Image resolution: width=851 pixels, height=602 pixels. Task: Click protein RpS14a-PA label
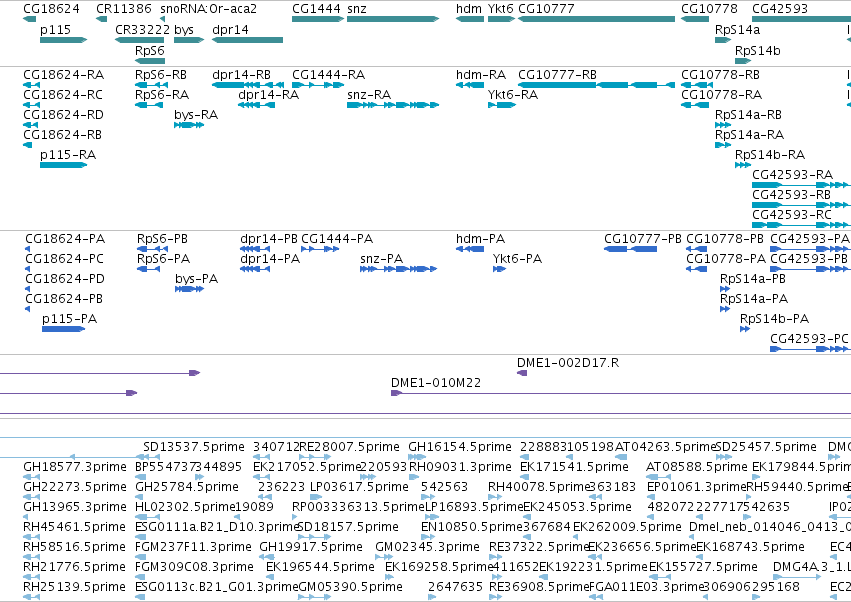click(x=754, y=299)
